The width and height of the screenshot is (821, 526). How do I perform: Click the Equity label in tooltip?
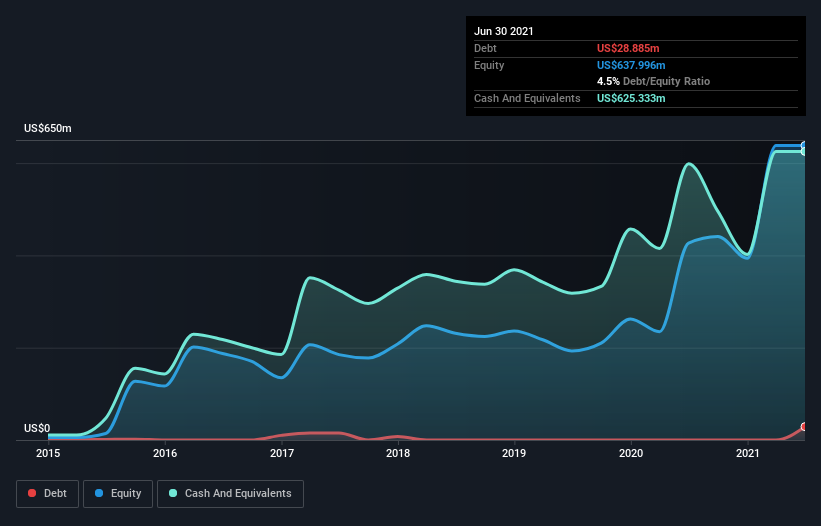489,65
